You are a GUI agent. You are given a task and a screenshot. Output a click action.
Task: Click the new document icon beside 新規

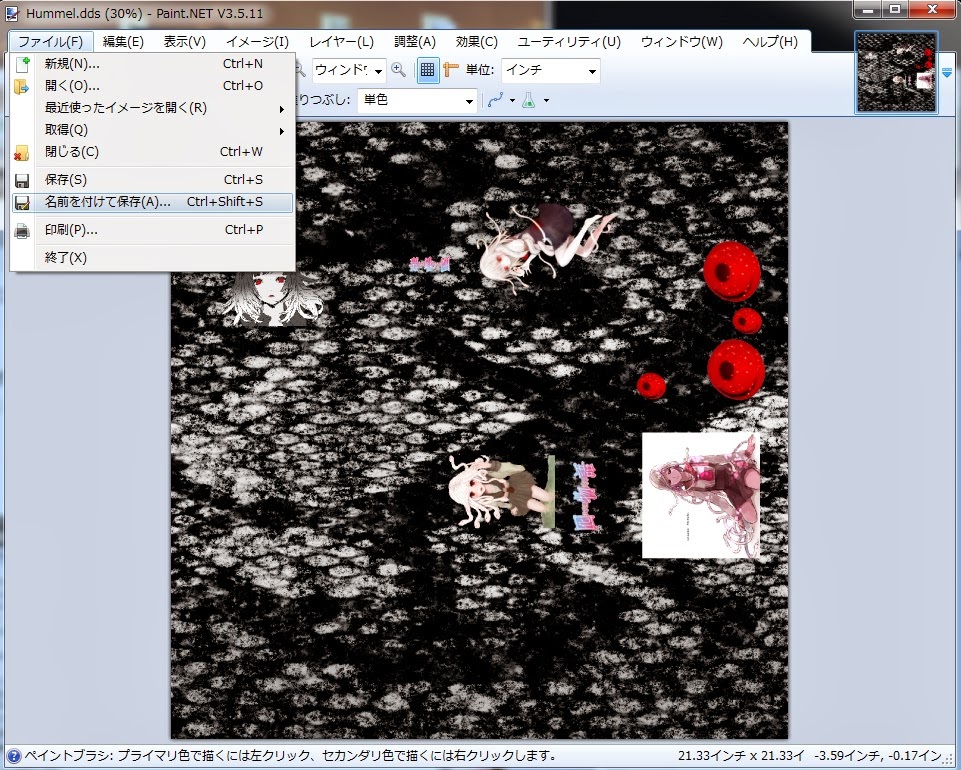point(23,64)
